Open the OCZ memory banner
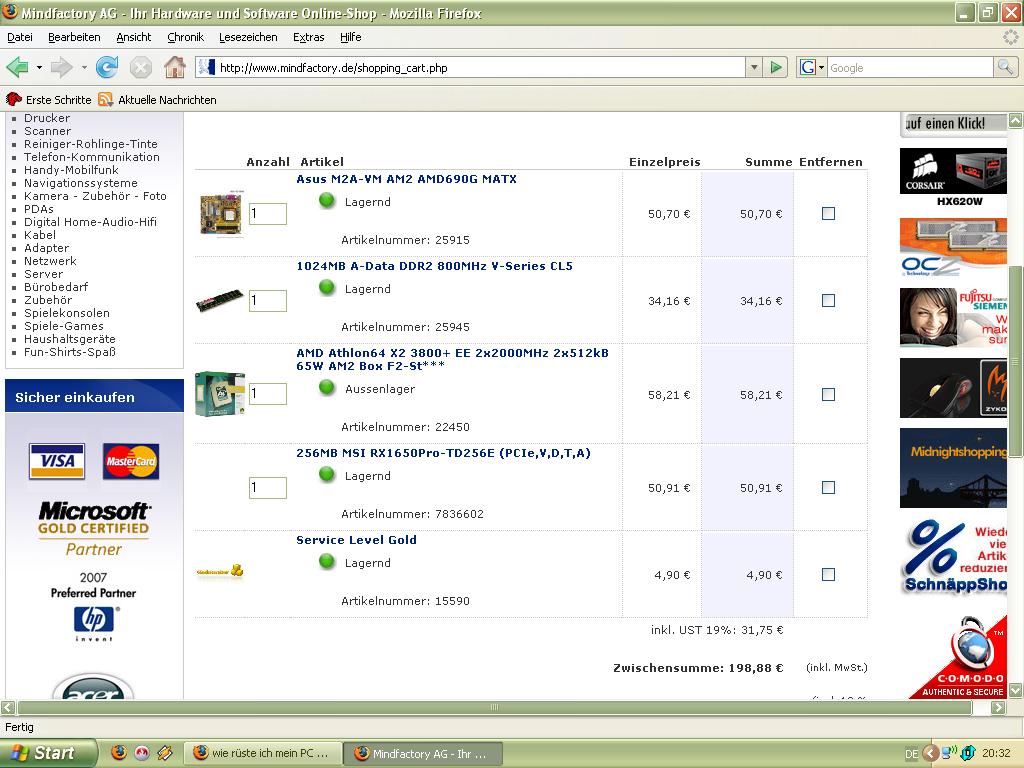The width and height of the screenshot is (1024, 768). point(953,248)
